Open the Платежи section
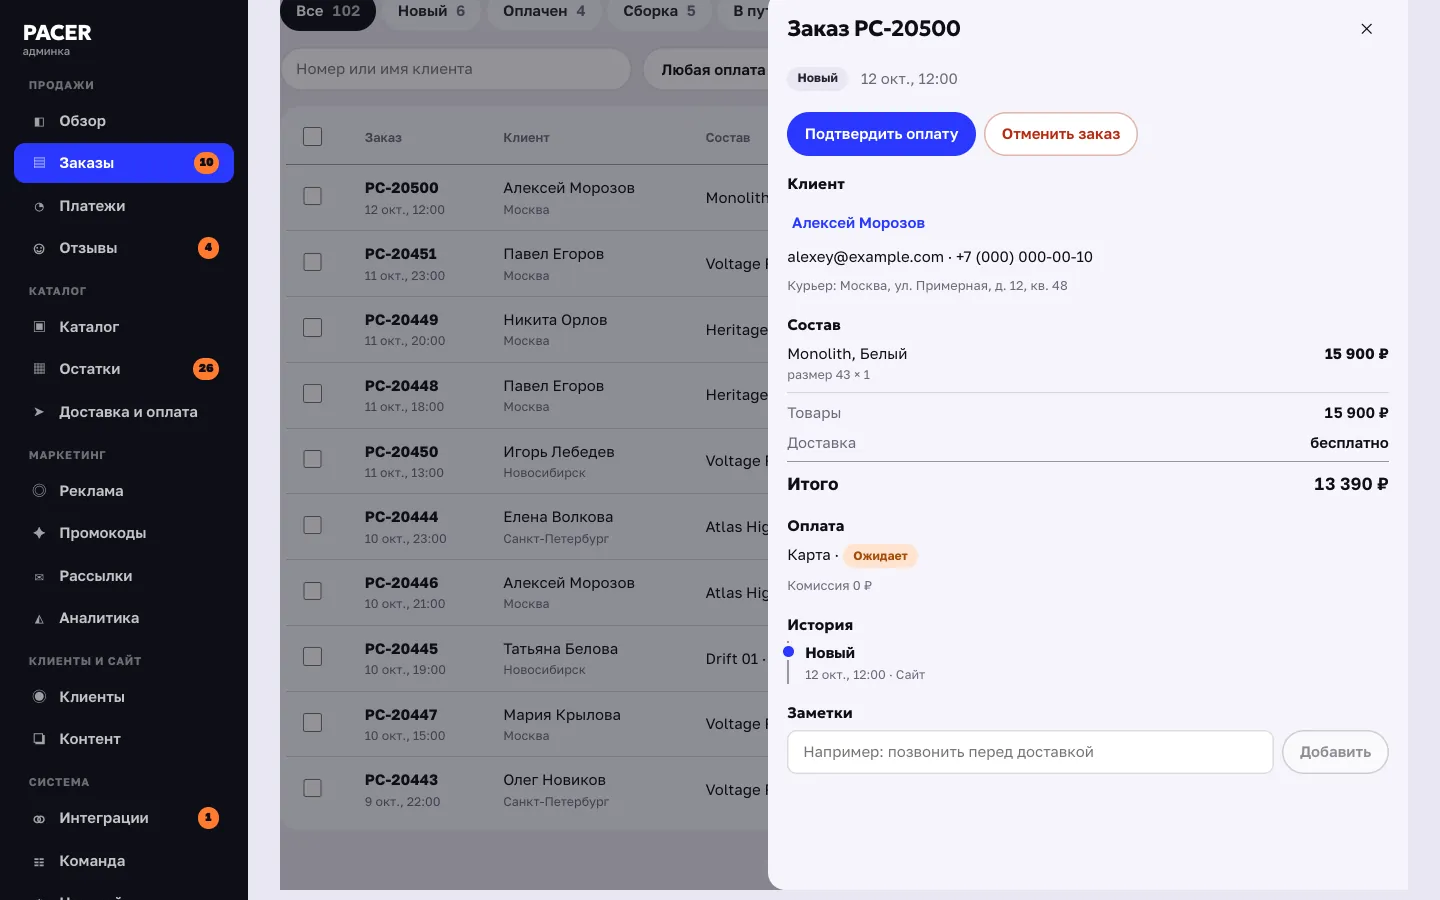The width and height of the screenshot is (1440, 900). click(124, 206)
